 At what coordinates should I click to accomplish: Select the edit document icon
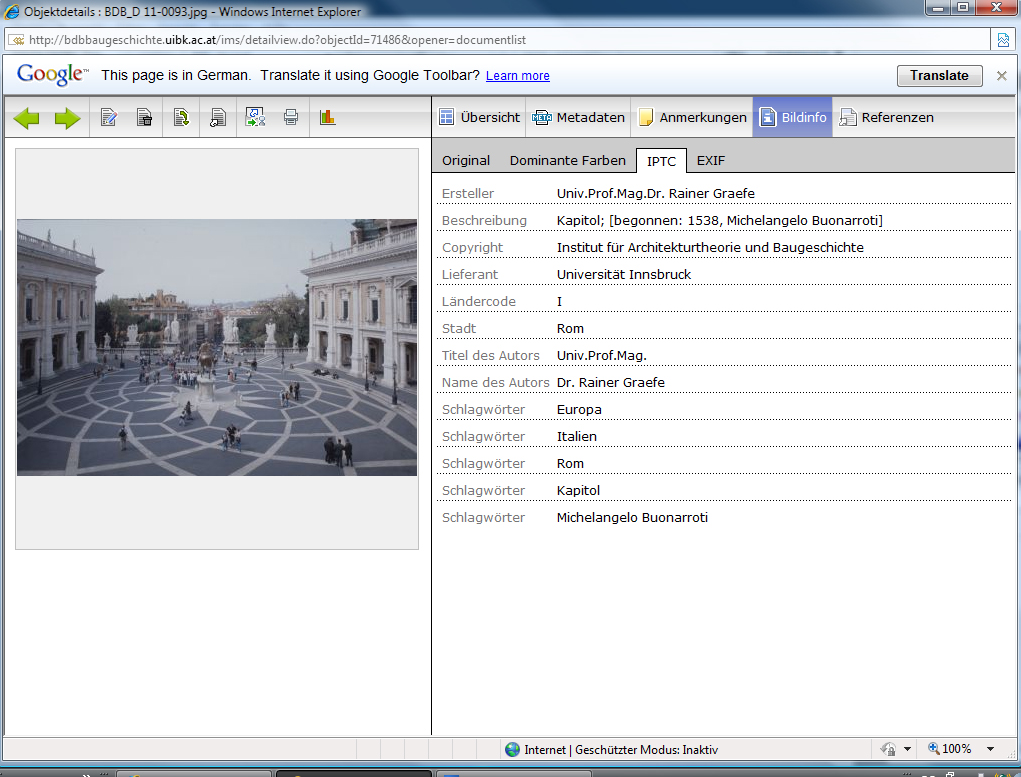(x=108, y=117)
